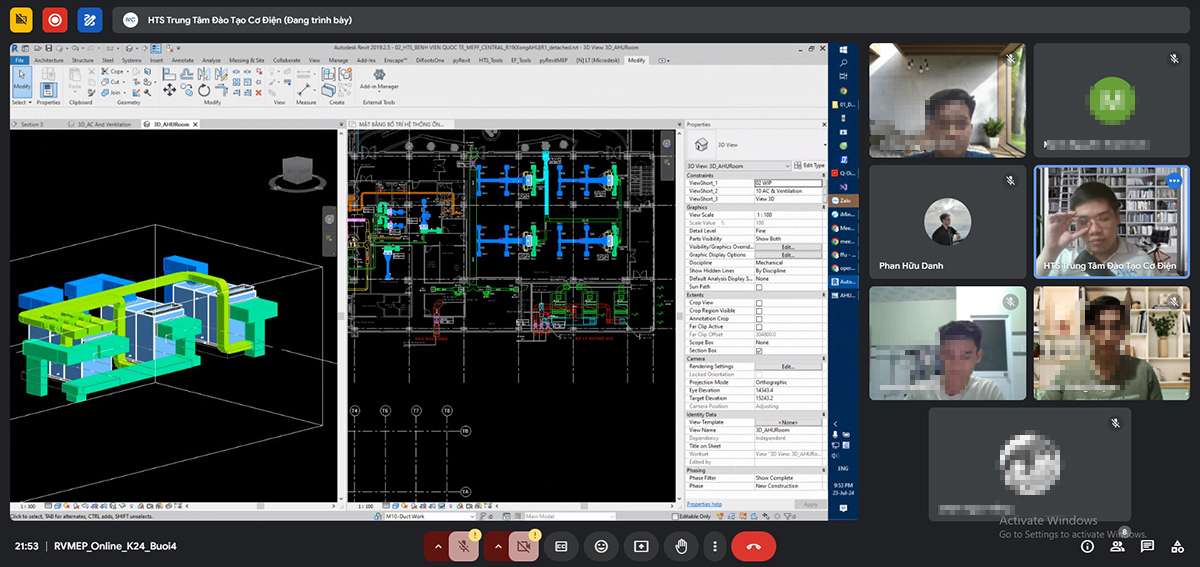Raise hand in the meeting
This screenshot has height=567, width=1200.
pyautogui.click(x=681, y=546)
